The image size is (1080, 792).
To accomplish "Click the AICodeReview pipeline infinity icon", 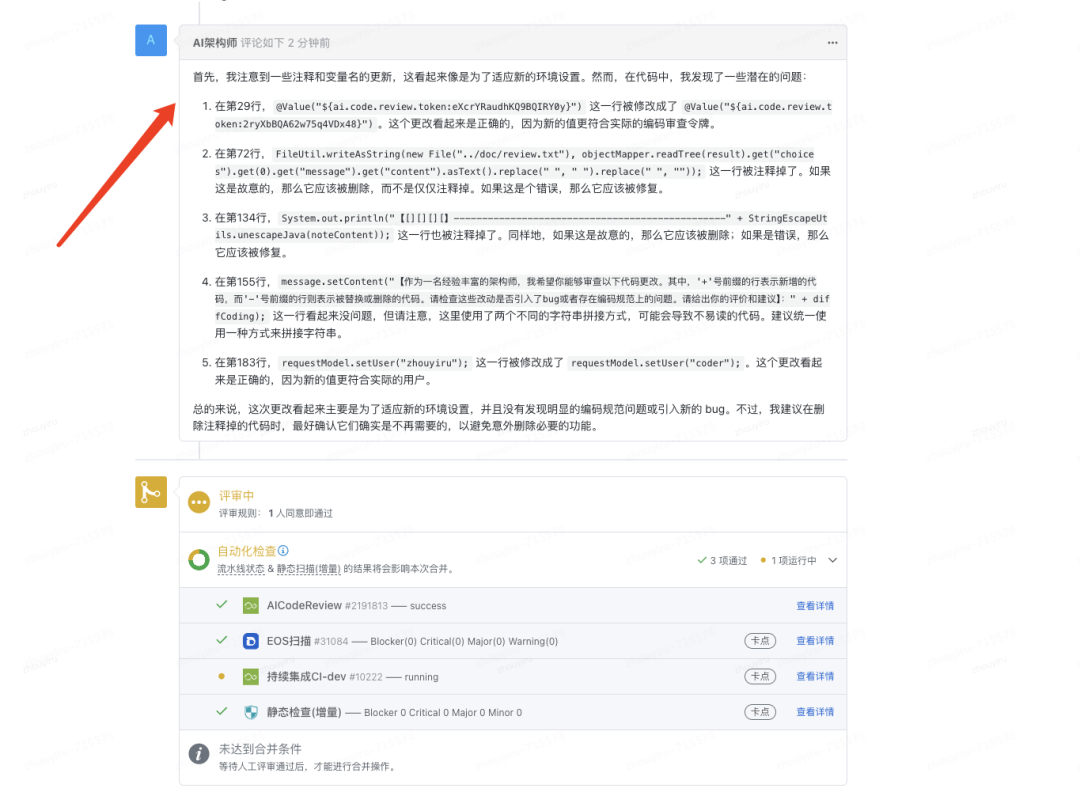I will tap(249, 605).
